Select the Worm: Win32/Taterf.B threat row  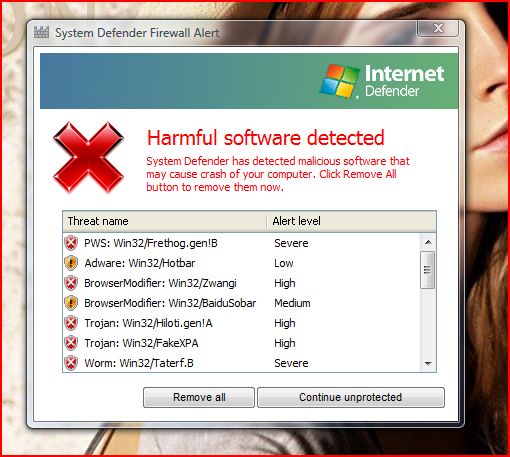pos(242,363)
